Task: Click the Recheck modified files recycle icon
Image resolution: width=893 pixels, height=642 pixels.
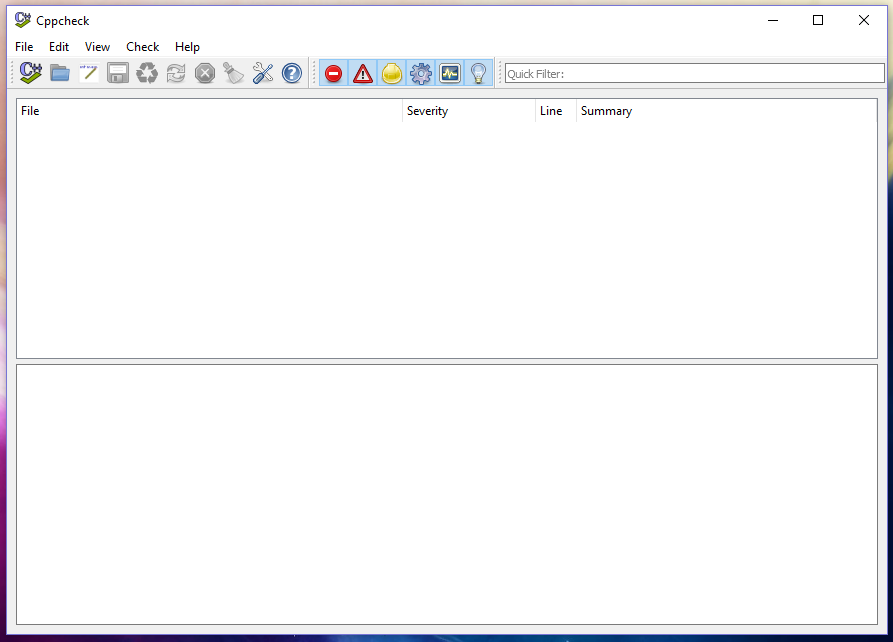Action: [x=147, y=73]
